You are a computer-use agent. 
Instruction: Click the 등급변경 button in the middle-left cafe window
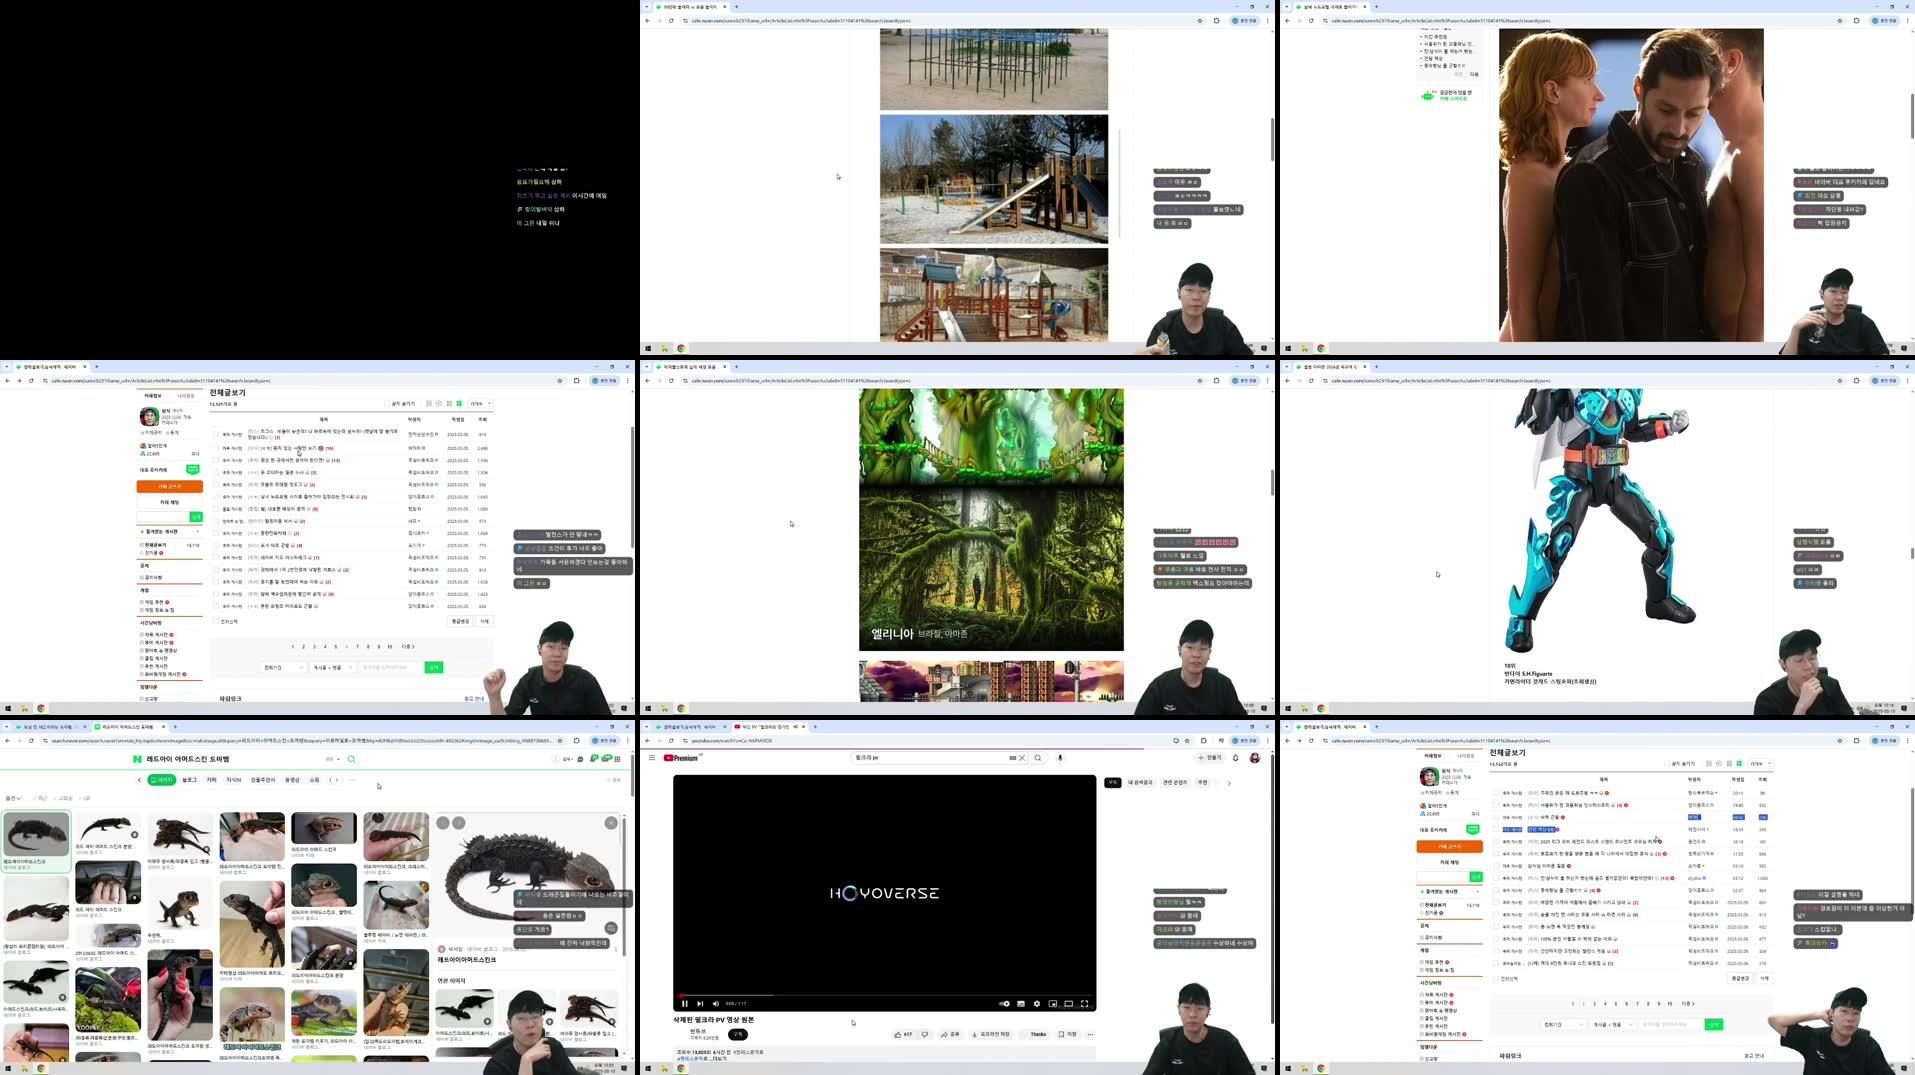coord(460,621)
